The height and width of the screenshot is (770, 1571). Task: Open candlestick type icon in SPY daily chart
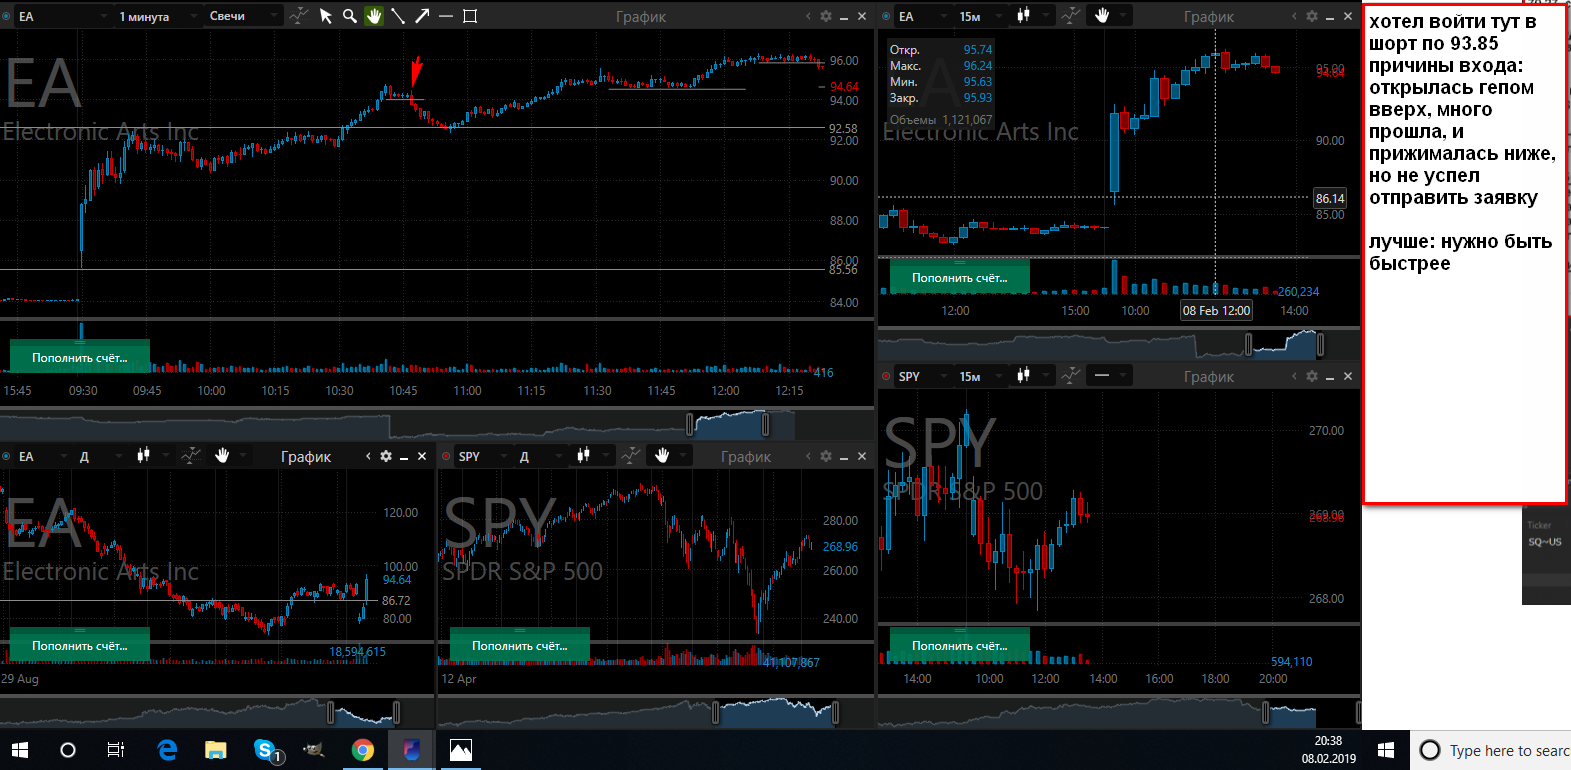click(x=583, y=456)
